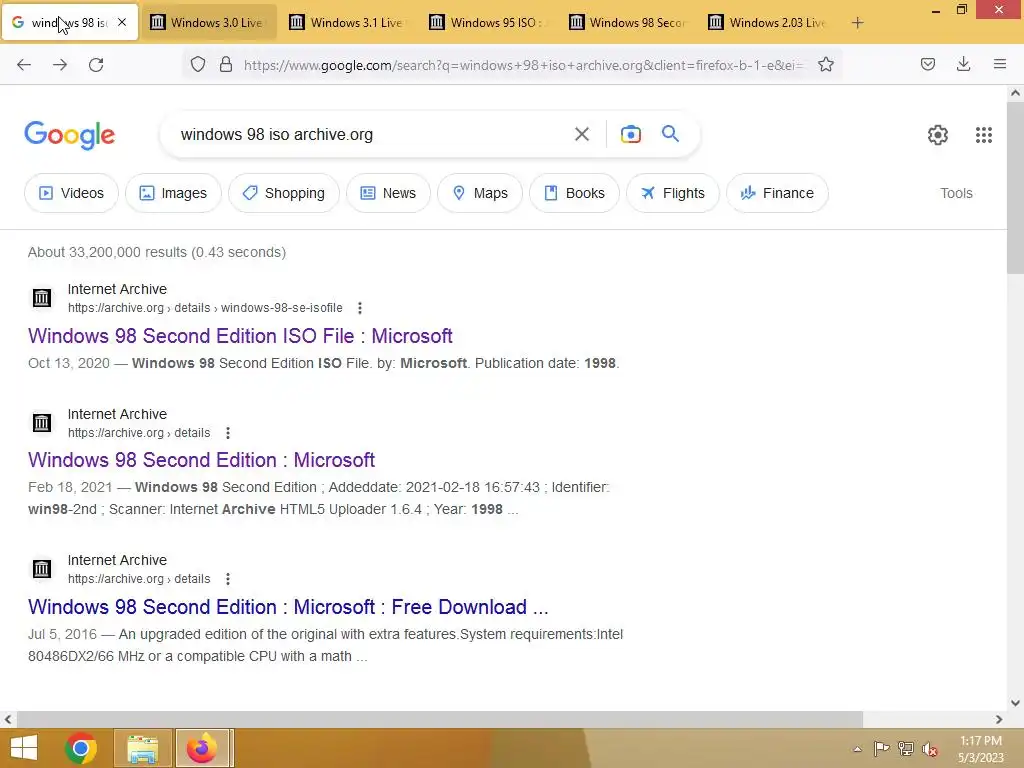The height and width of the screenshot is (768, 1024).
Task: Filter results by Finance
Action: click(x=777, y=193)
